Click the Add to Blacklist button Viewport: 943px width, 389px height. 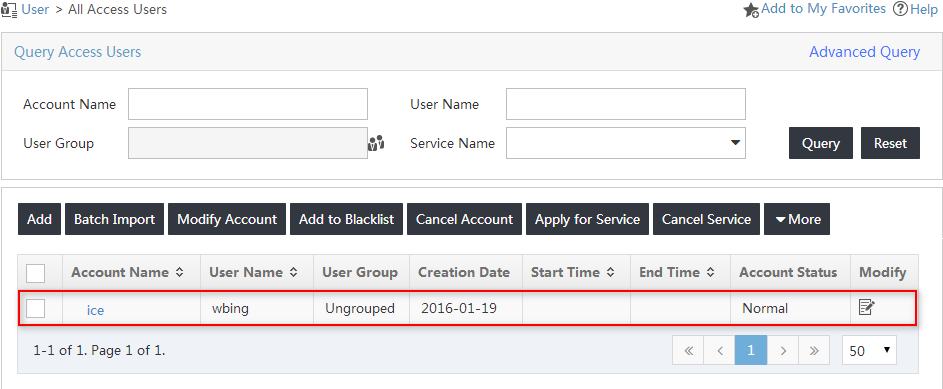coord(346,219)
